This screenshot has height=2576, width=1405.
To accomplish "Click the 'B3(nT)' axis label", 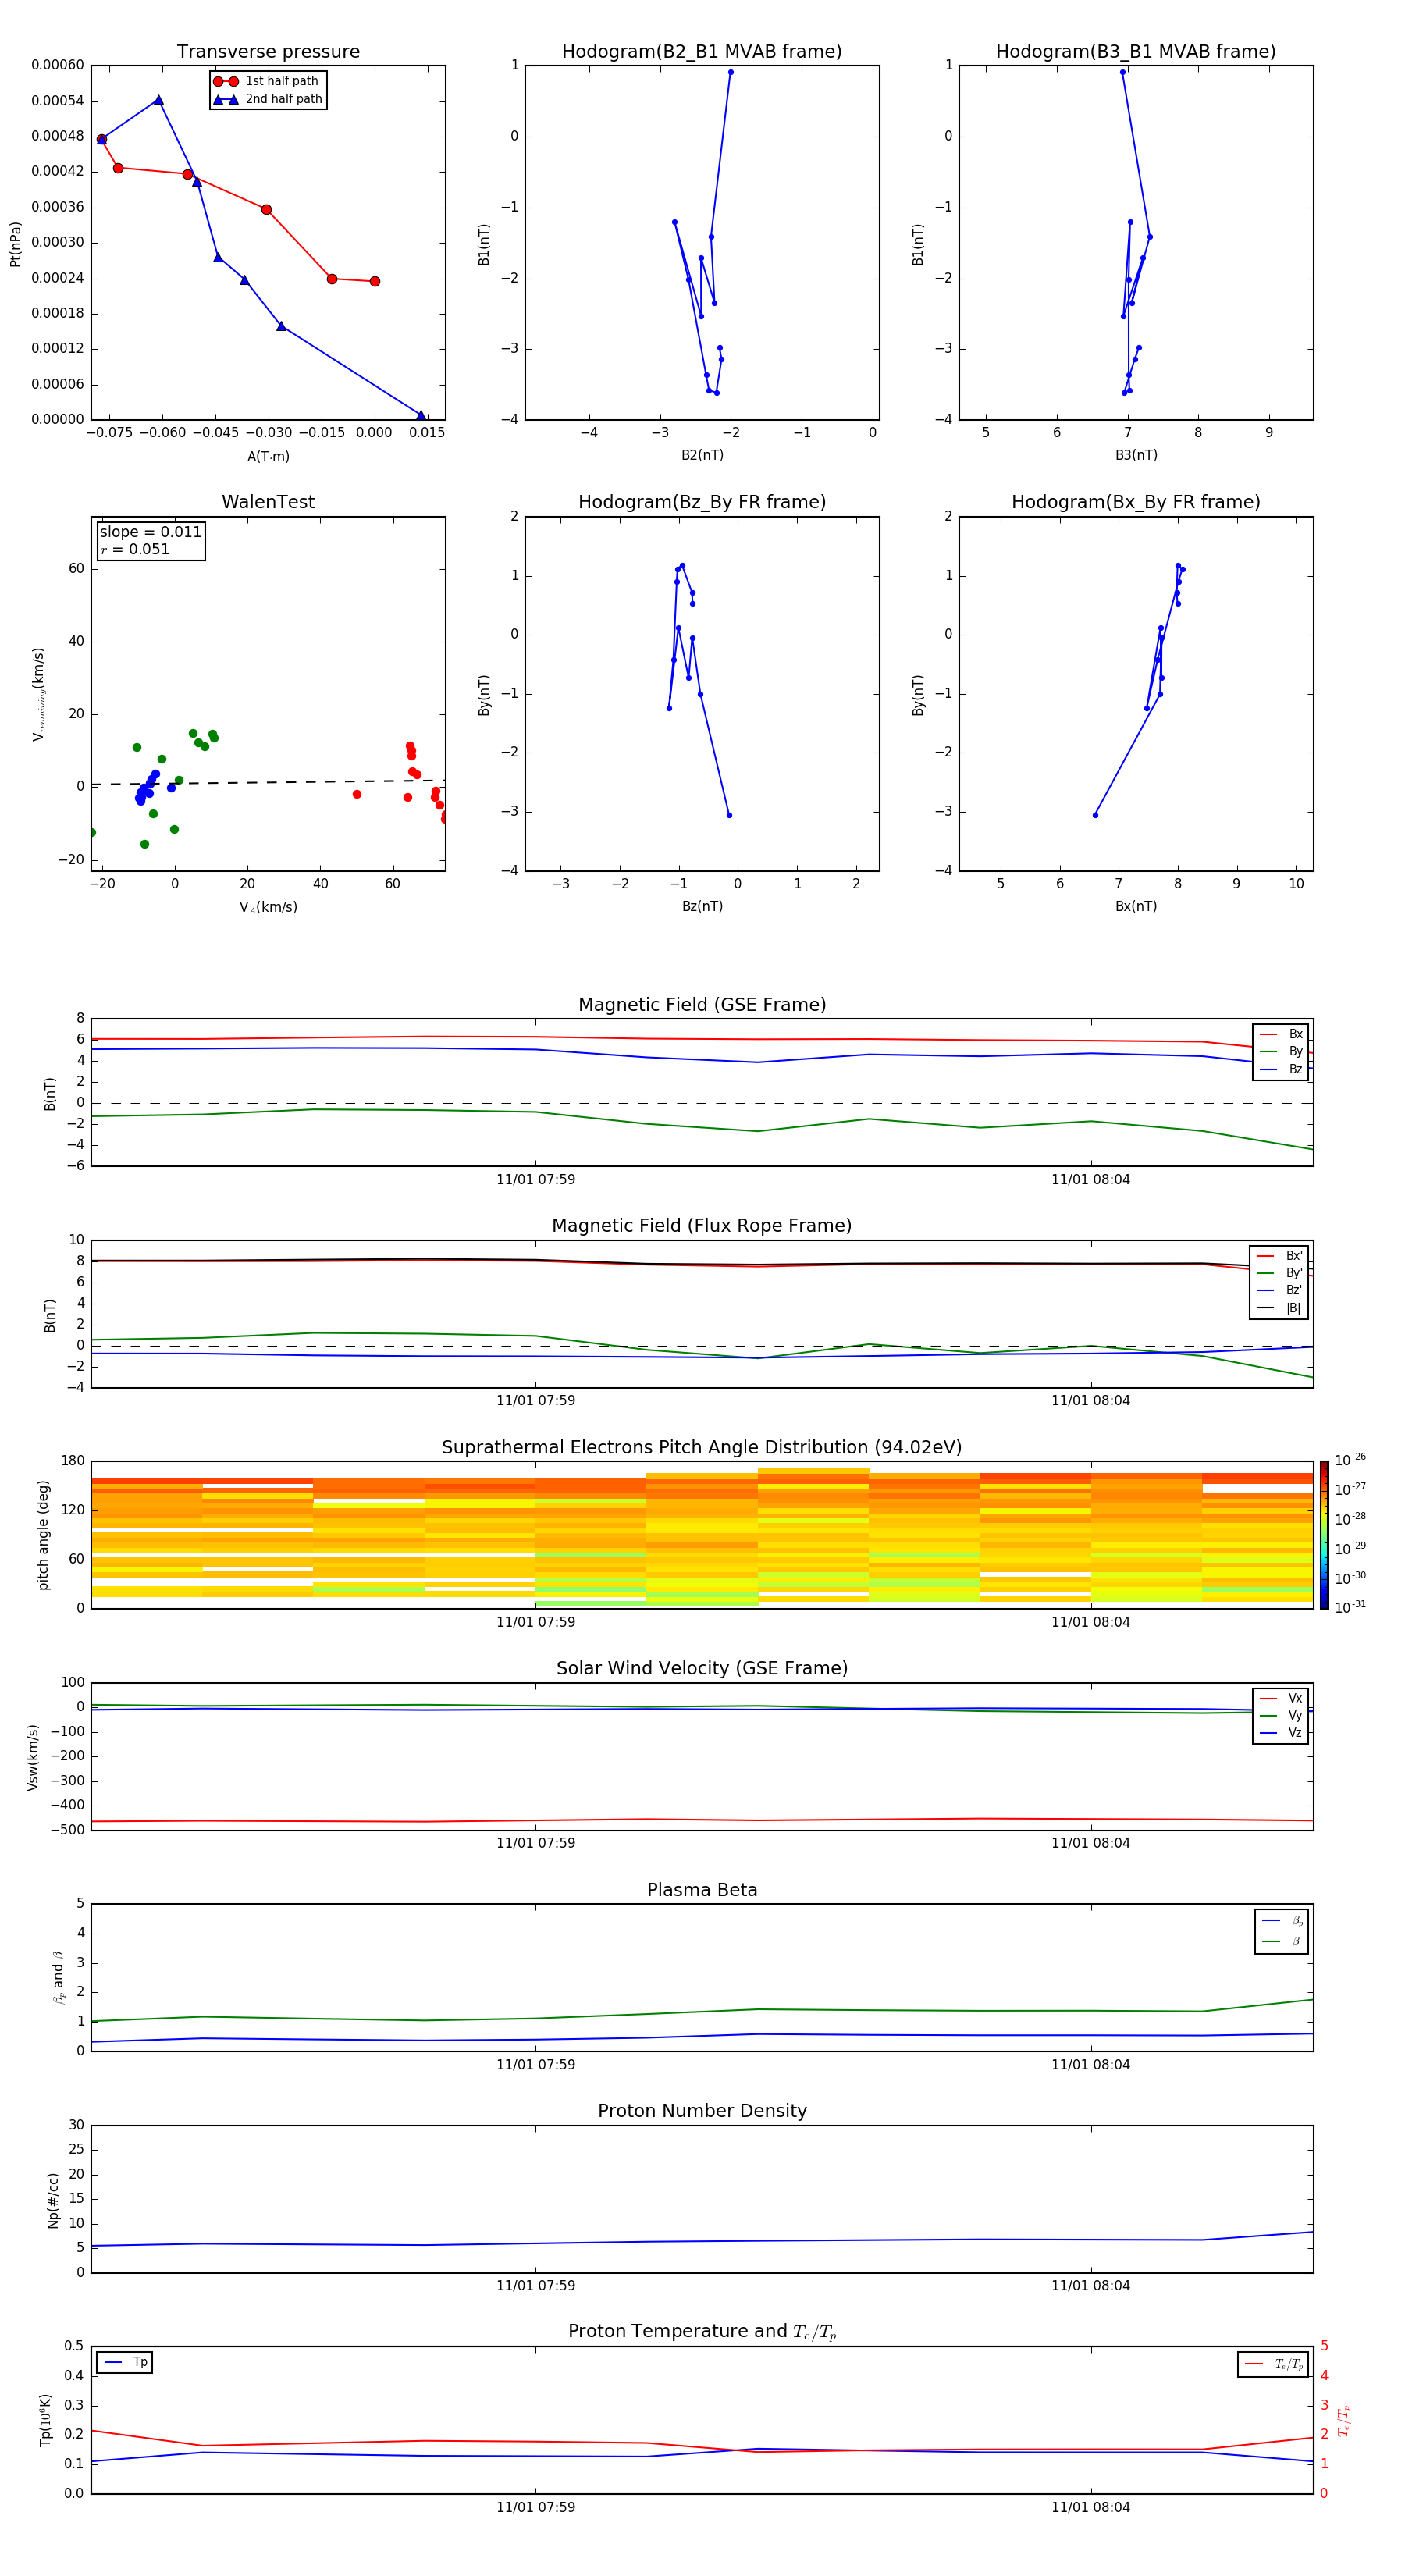I will (1136, 455).
